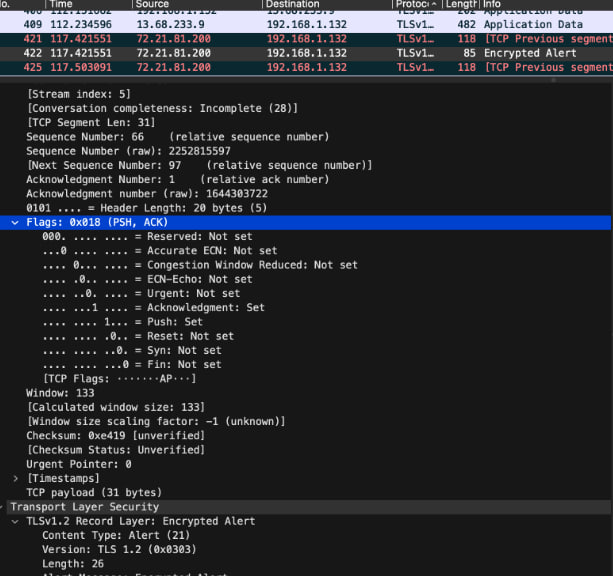Select Acknowledgment number (raw): 1644303722
Image resolution: width=613 pixels, height=576 pixels.
(x=147, y=194)
